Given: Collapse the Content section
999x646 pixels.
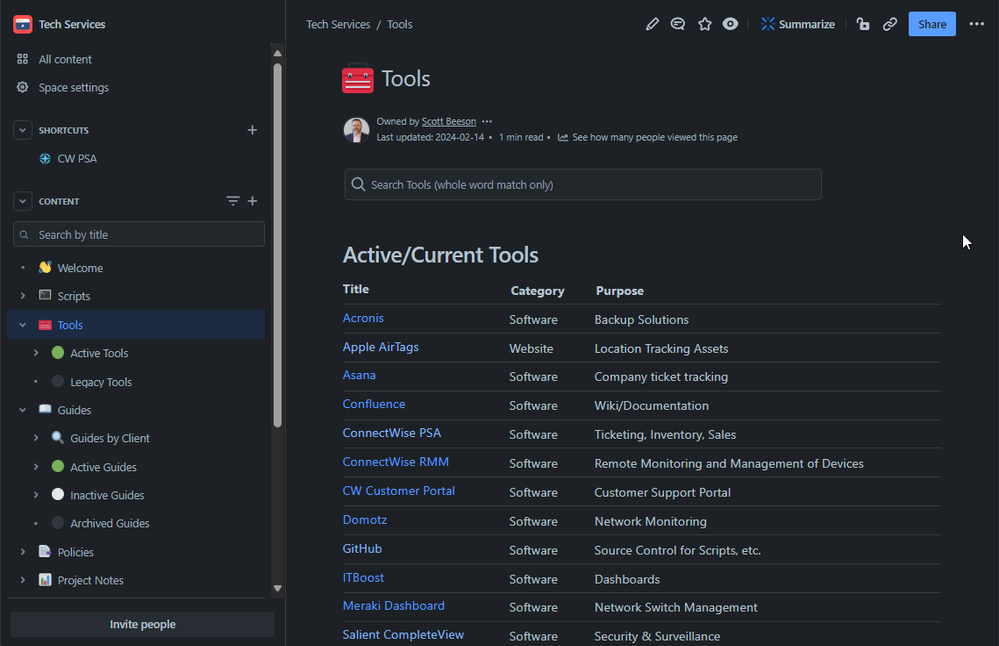Looking at the screenshot, I should coord(22,201).
